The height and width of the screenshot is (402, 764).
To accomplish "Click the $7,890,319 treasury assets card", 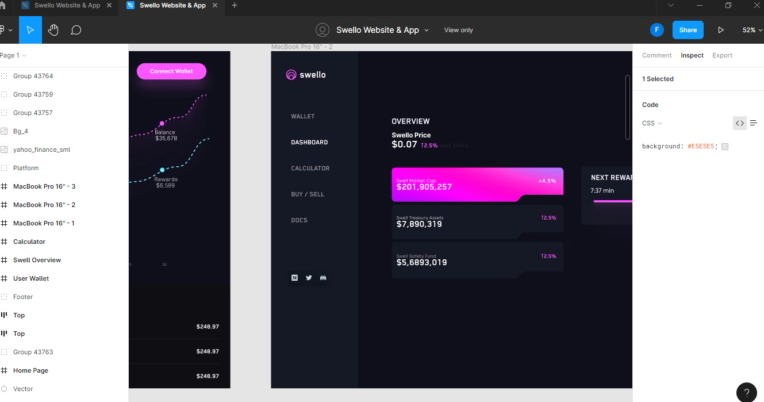I will point(478,222).
